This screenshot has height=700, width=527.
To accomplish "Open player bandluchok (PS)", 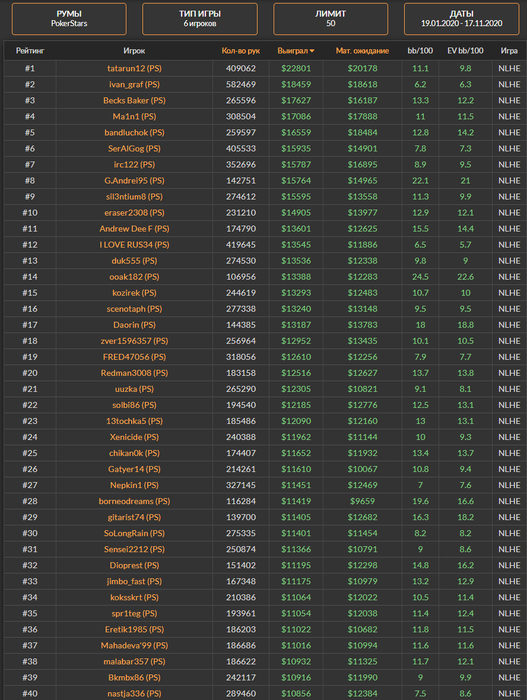I will click(134, 133).
